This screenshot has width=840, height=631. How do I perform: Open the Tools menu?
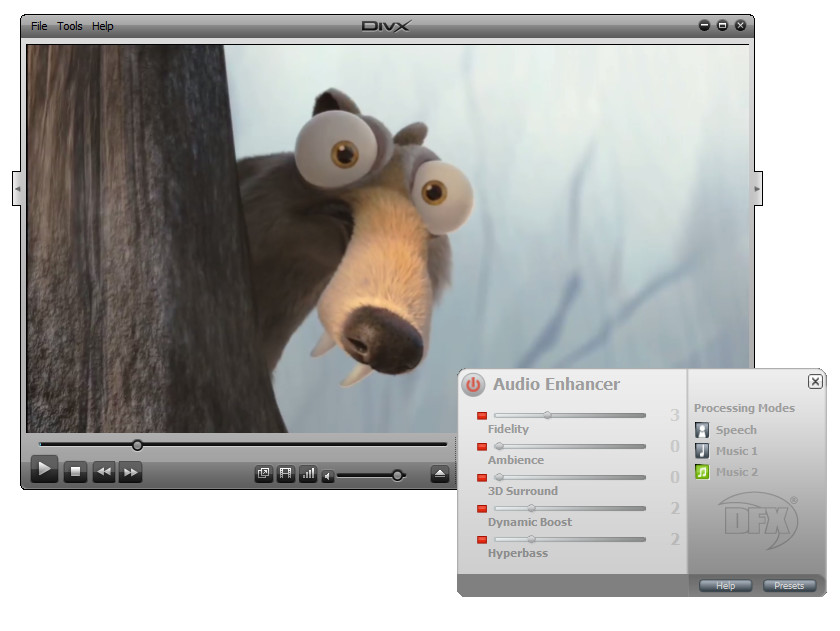(x=70, y=26)
